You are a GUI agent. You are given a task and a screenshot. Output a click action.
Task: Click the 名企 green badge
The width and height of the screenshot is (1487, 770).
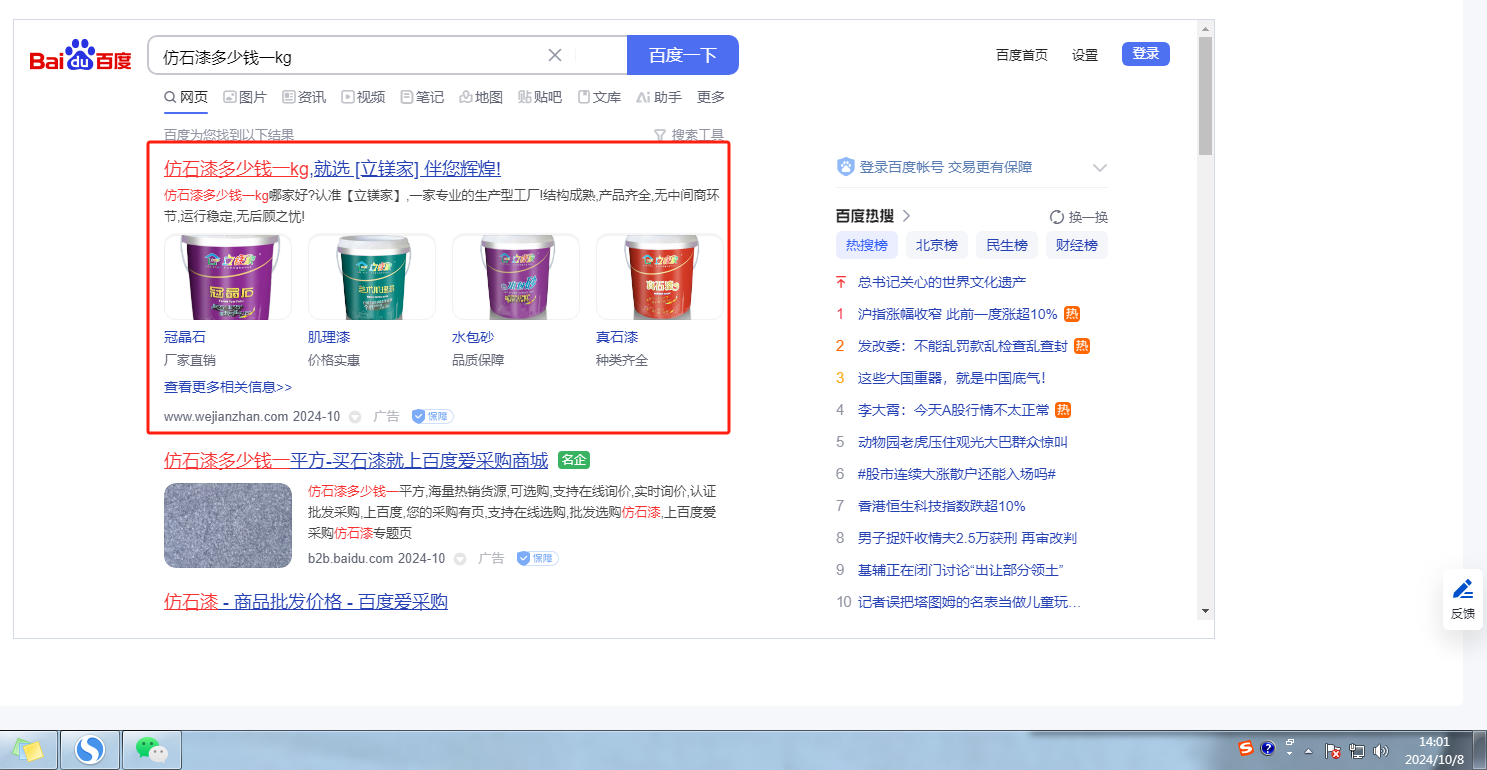574,460
